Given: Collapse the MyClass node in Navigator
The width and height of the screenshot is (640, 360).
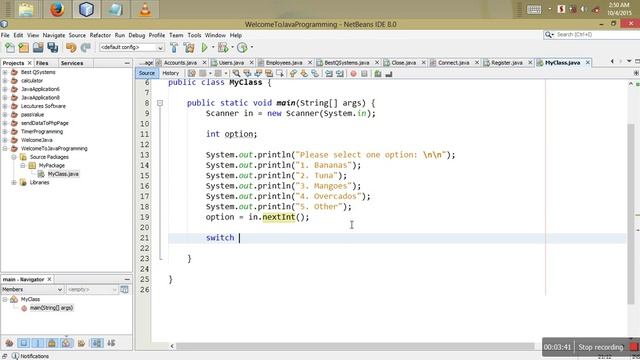Looking at the screenshot, I should tap(5, 299).
